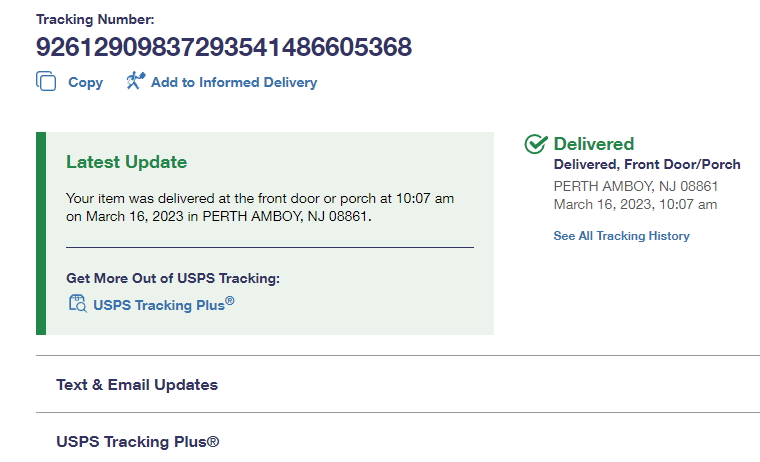Open Add to Informed Delivery link

233,83
